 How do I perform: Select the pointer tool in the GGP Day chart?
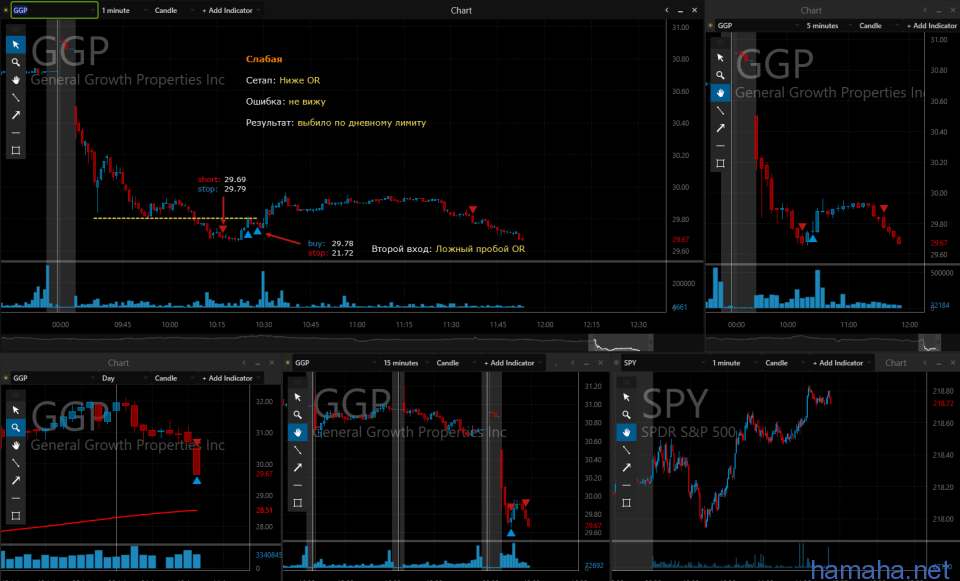[x=16, y=410]
